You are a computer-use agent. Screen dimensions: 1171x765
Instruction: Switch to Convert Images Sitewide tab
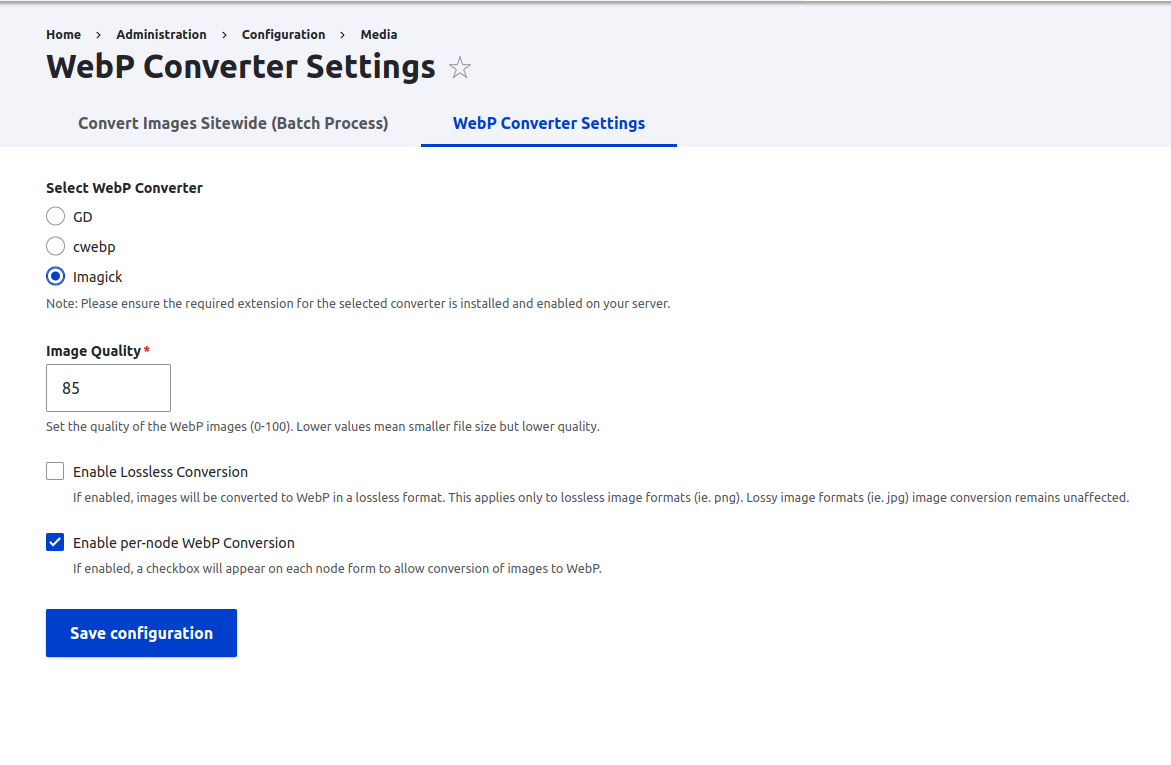233,123
